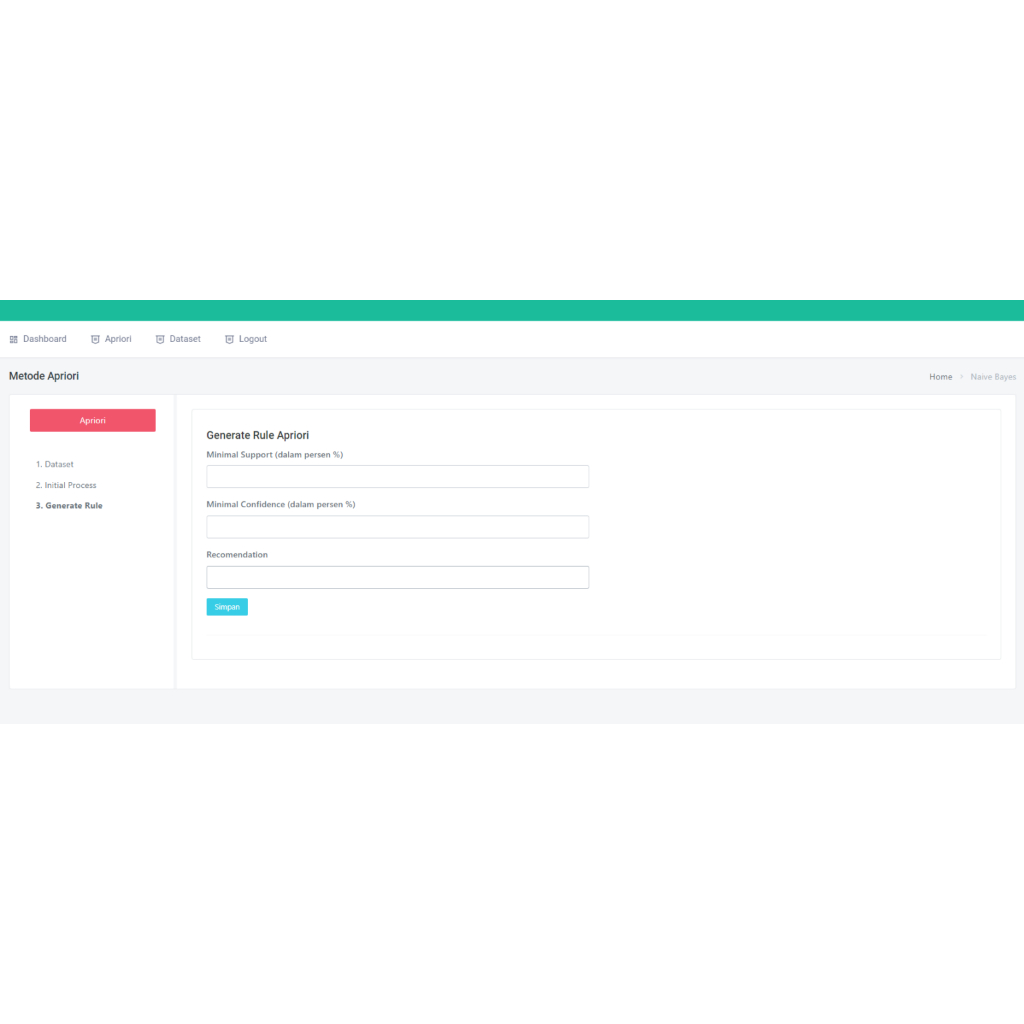Click the Minimal Confidence label
The width and height of the screenshot is (1024, 1024).
click(x=281, y=504)
